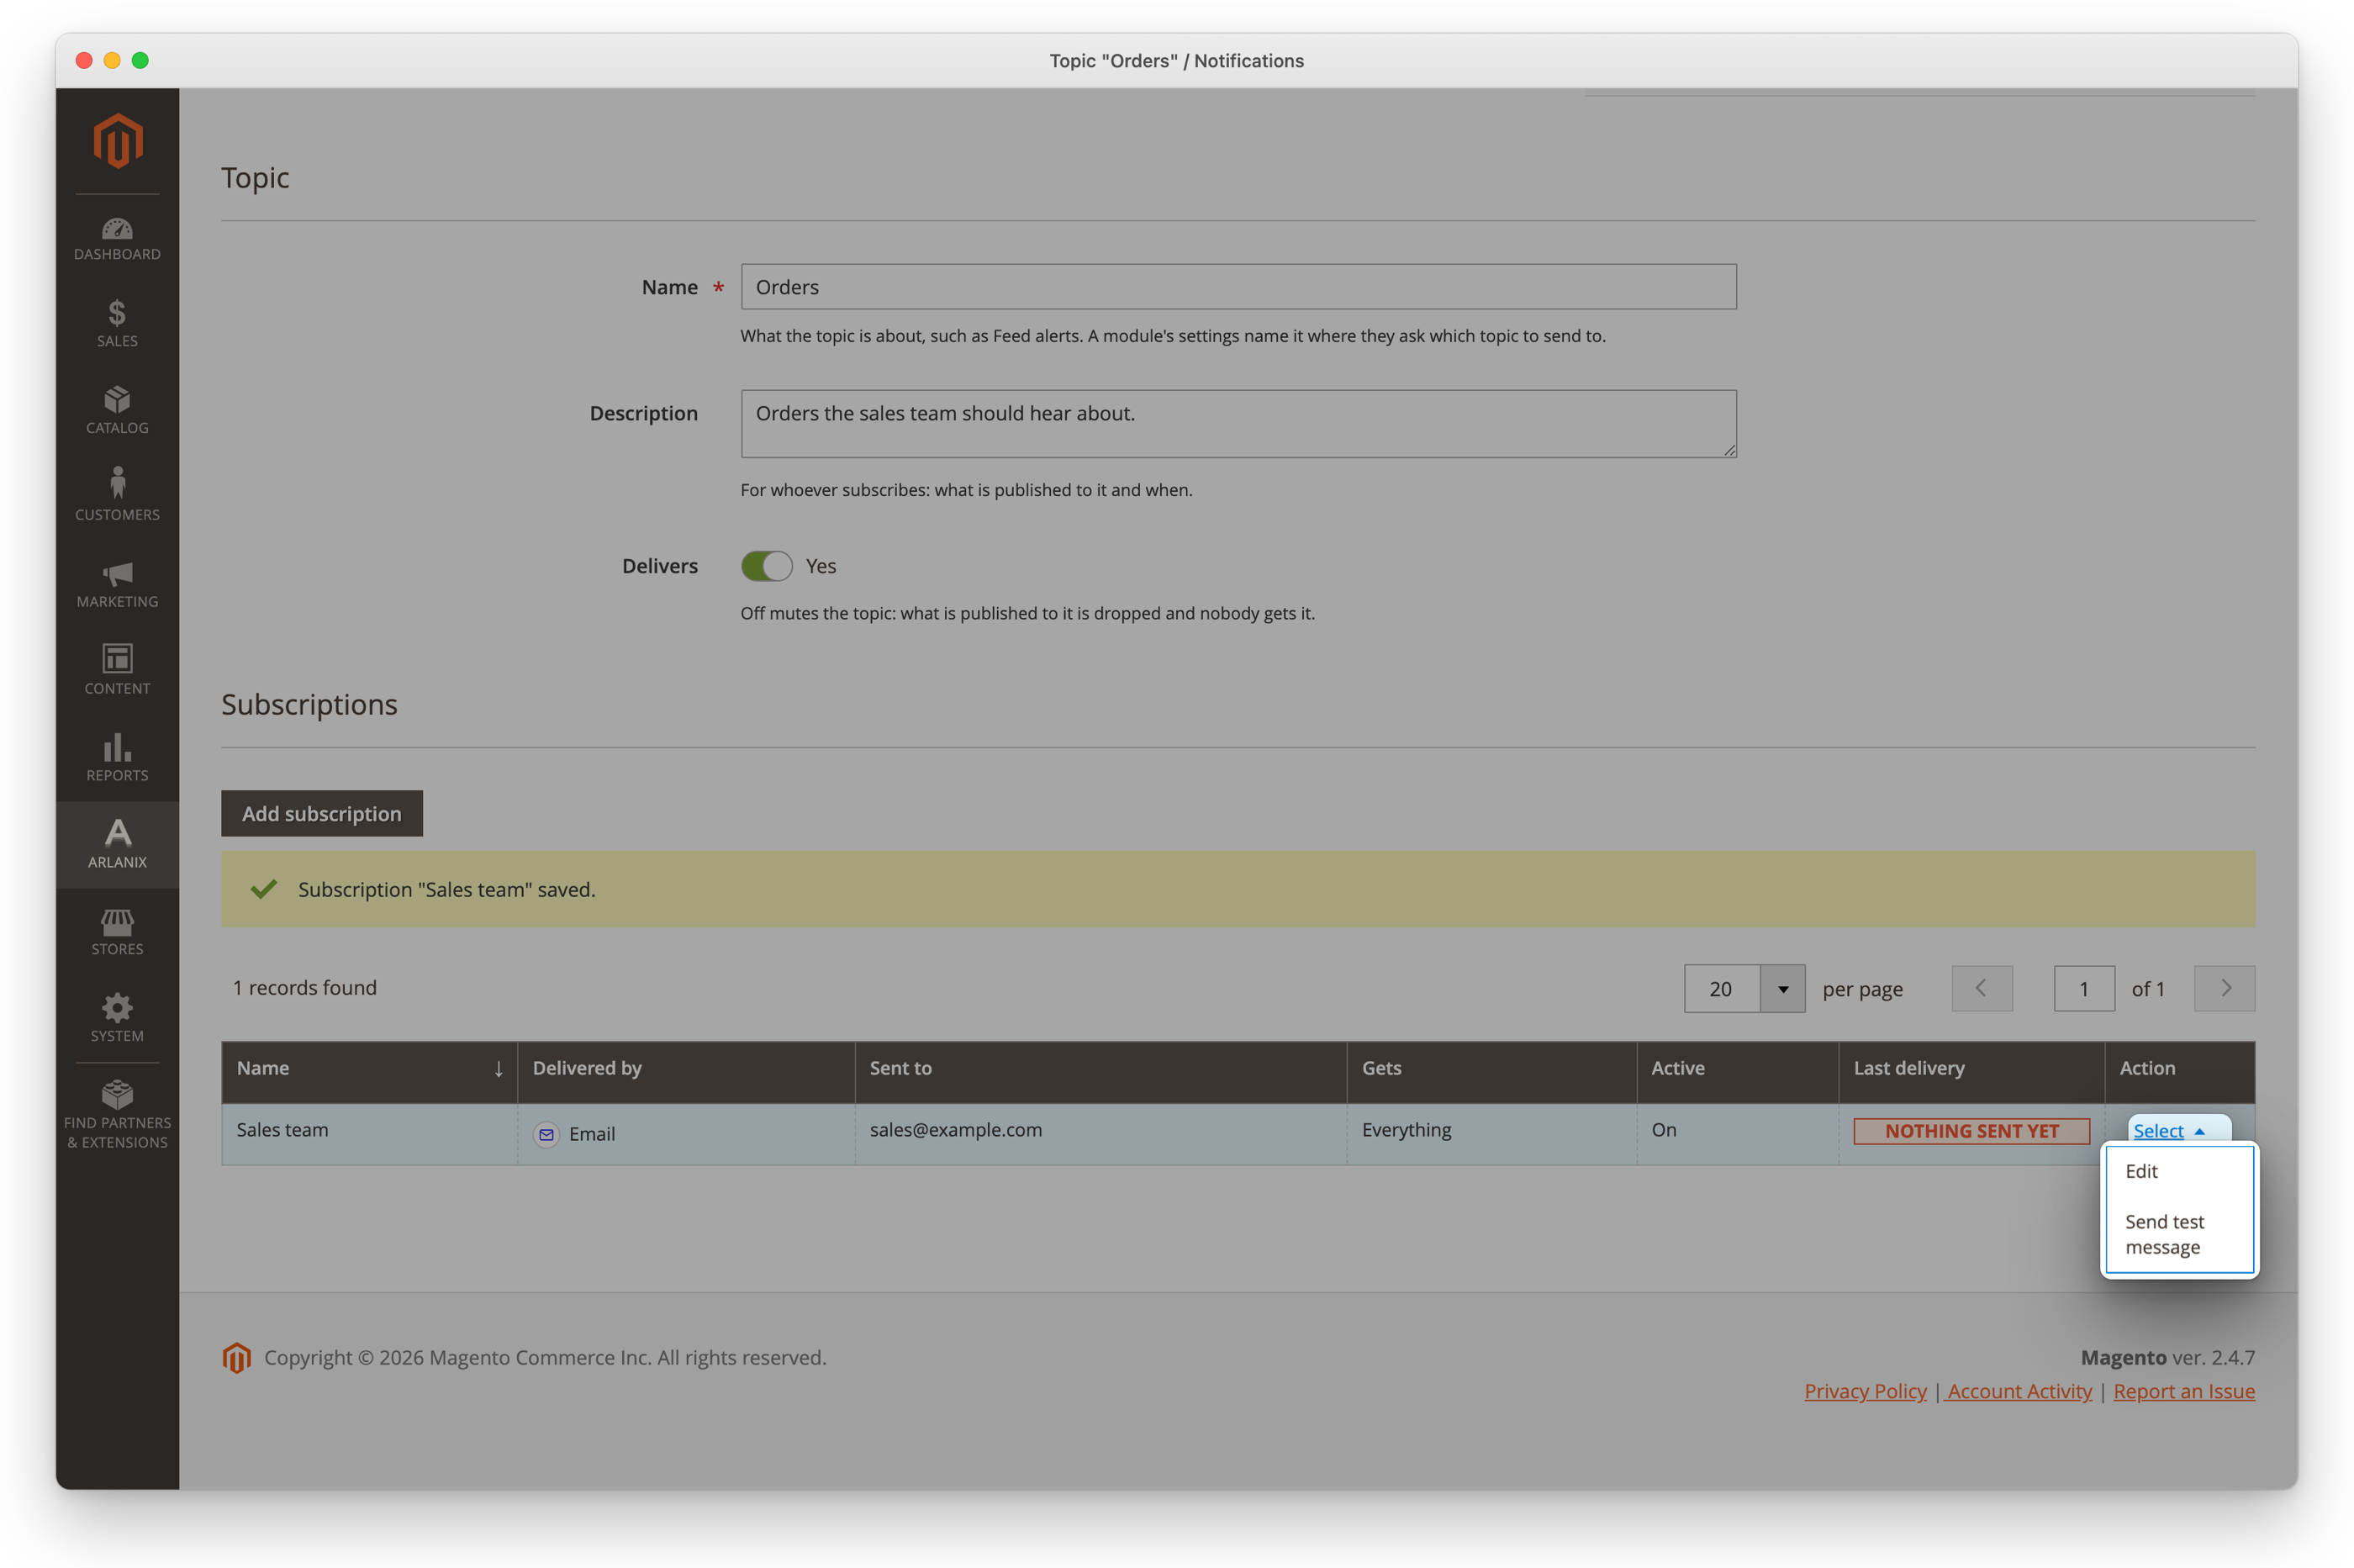Click the "1 records found" text

coord(305,988)
